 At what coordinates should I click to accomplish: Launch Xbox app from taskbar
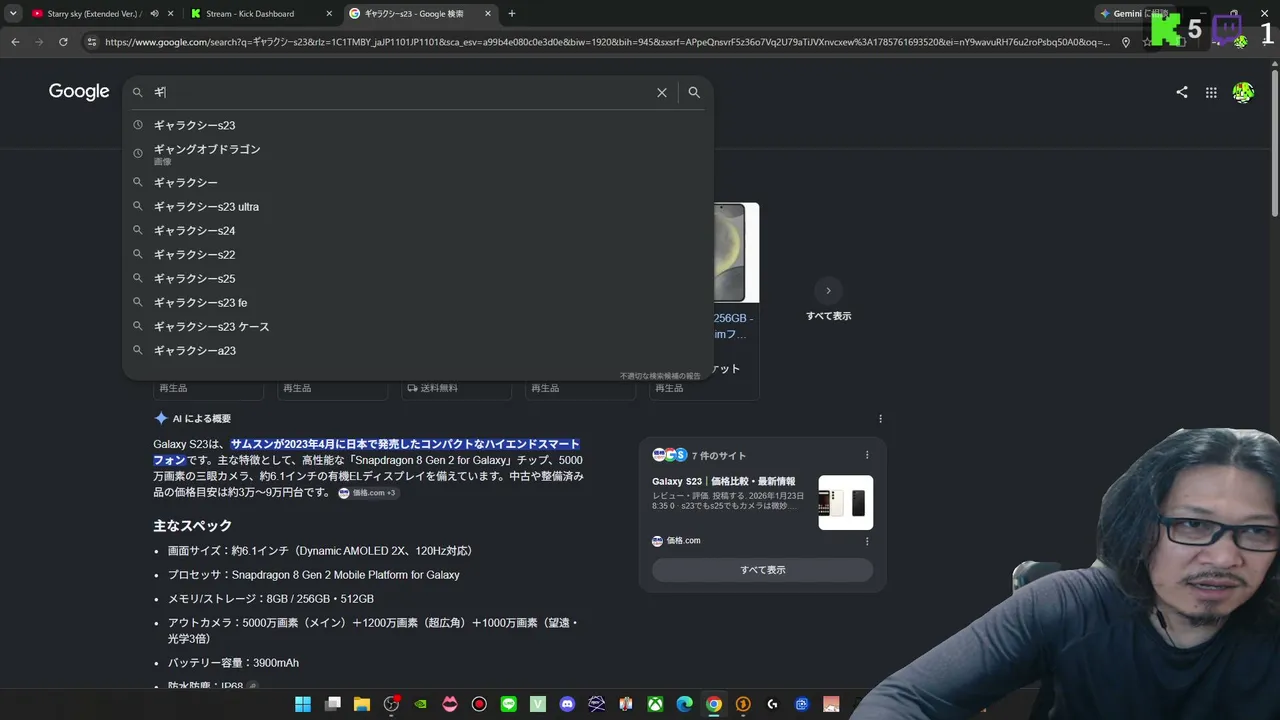(x=655, y=704)
